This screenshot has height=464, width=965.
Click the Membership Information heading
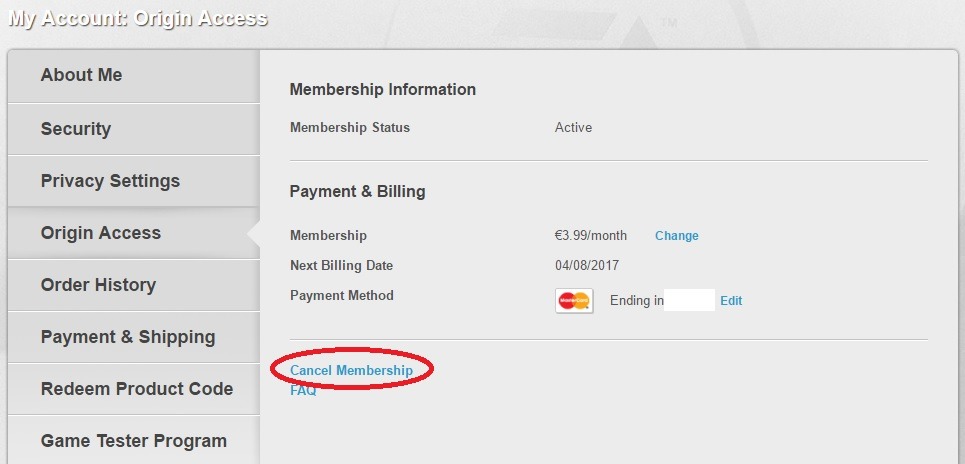point(382,89)
